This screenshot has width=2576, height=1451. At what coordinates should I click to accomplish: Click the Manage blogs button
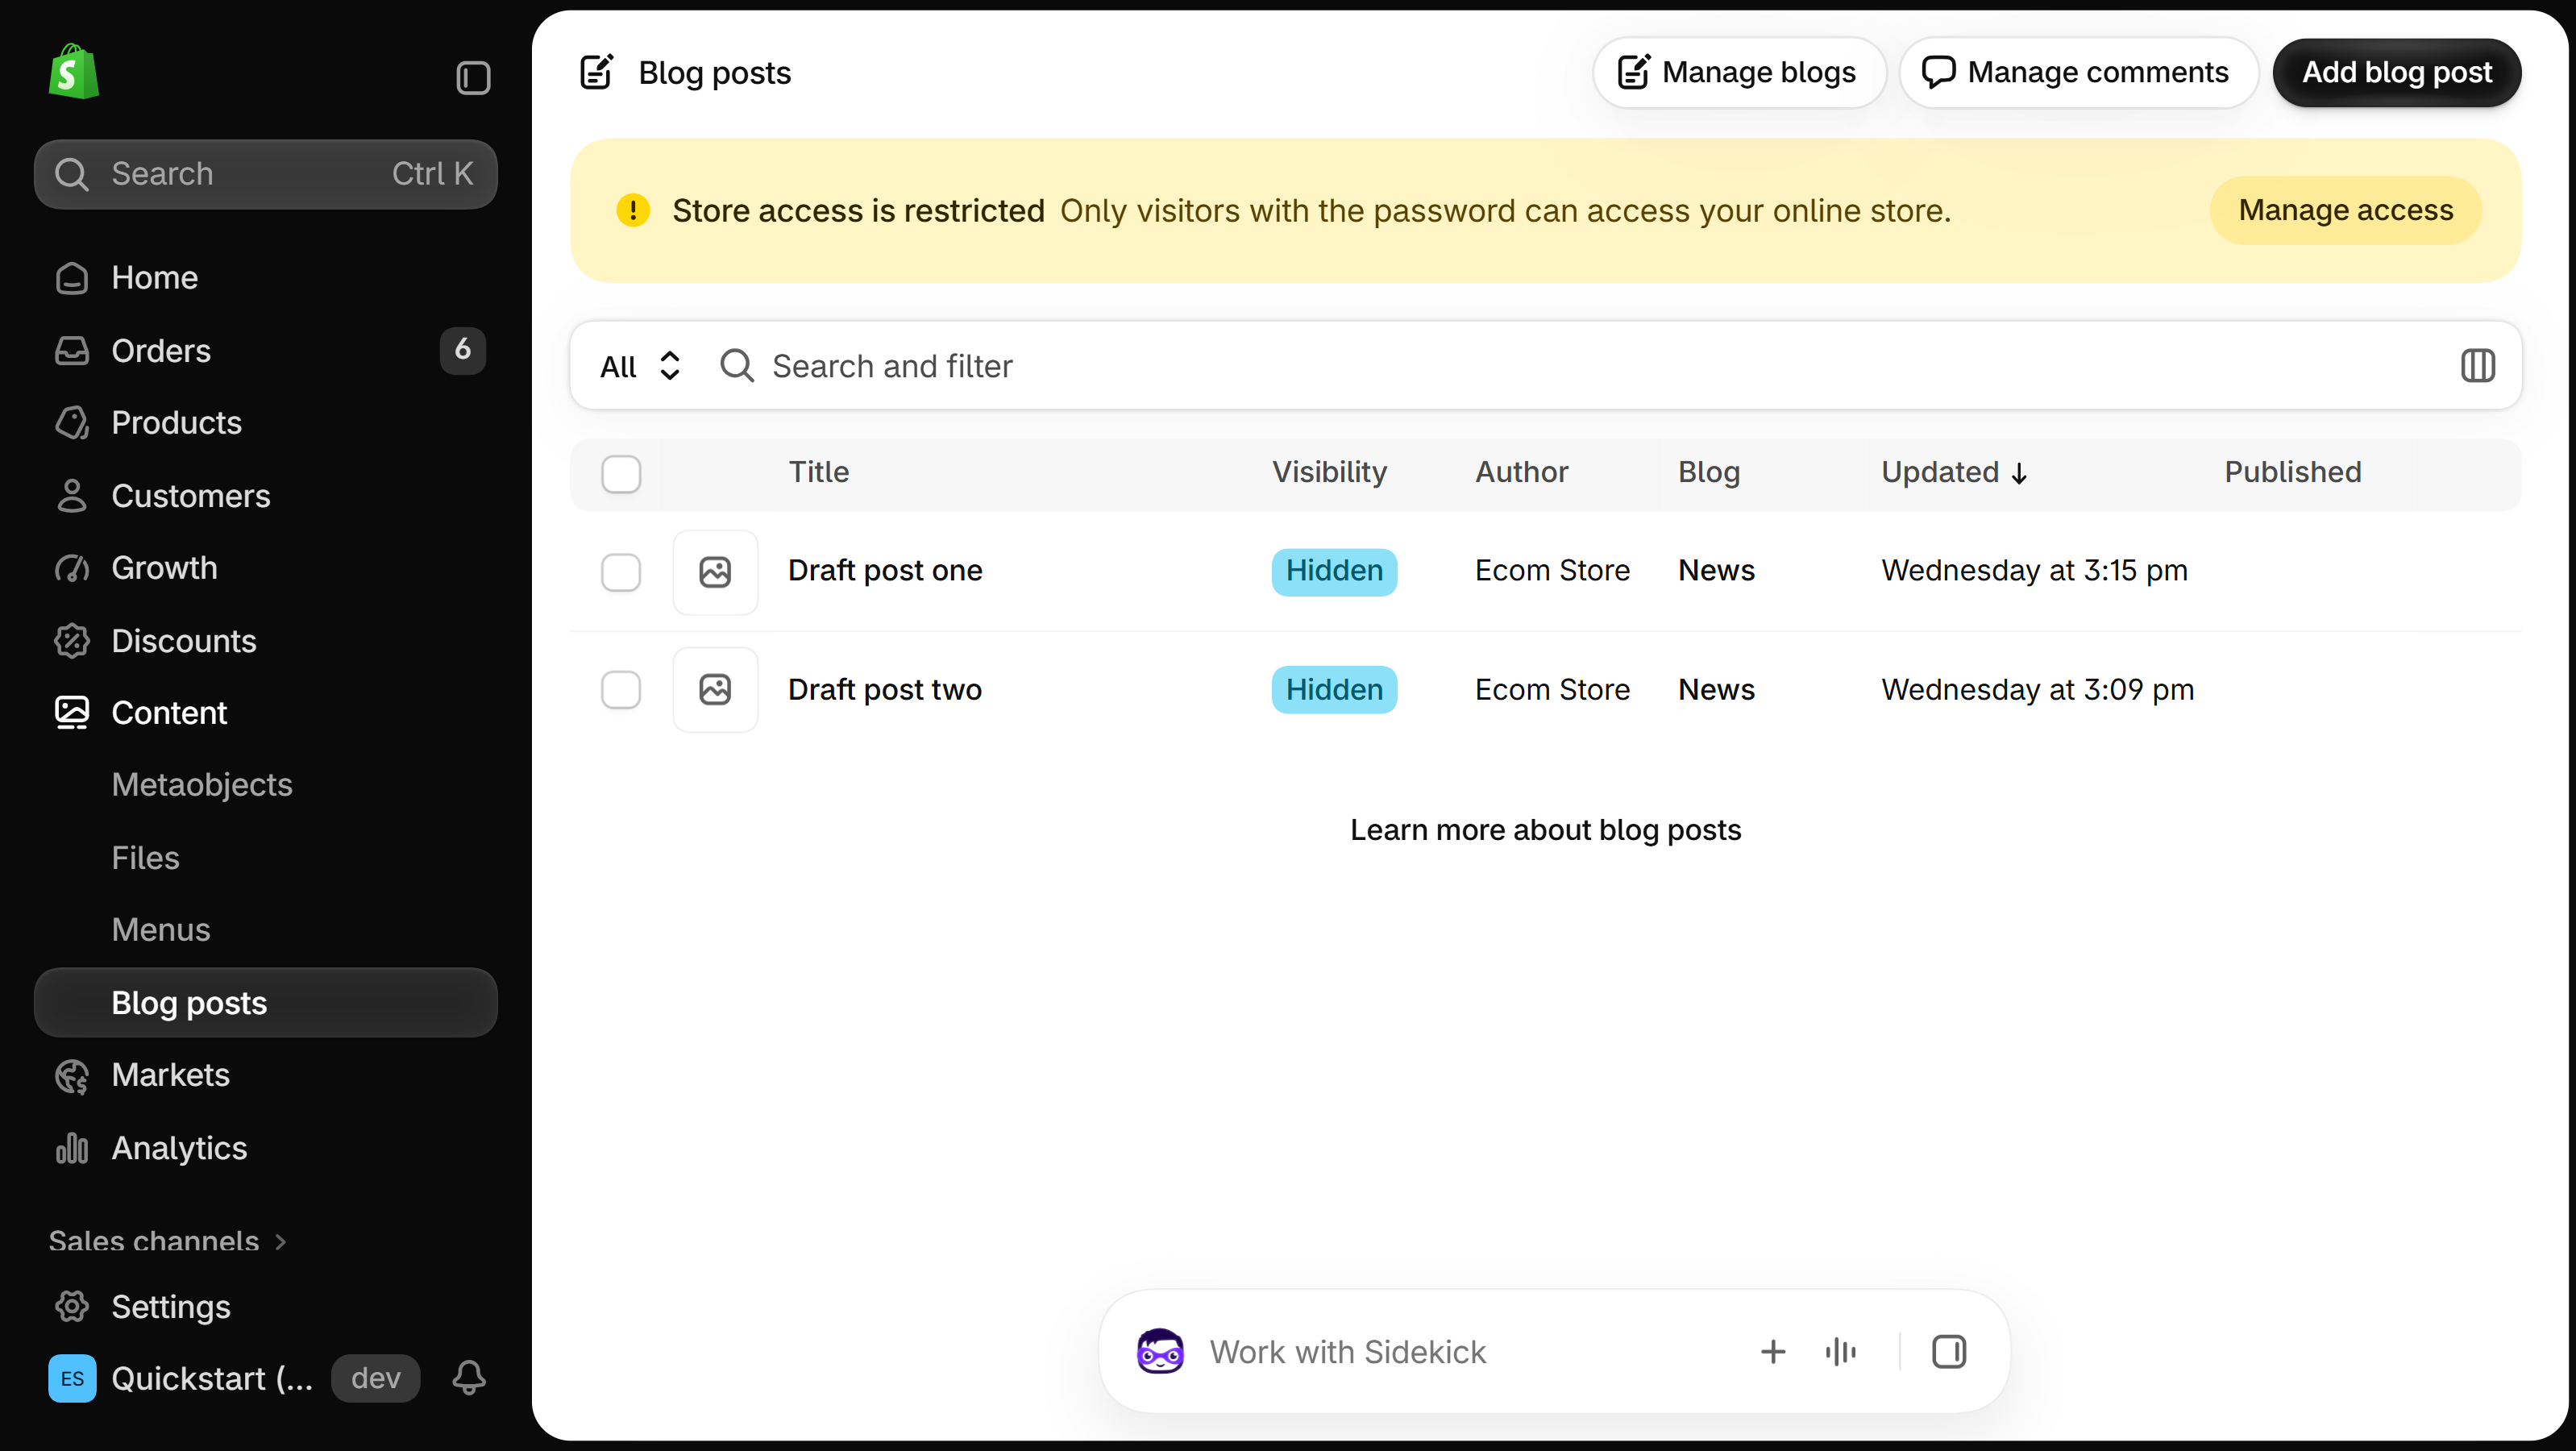1739,72
